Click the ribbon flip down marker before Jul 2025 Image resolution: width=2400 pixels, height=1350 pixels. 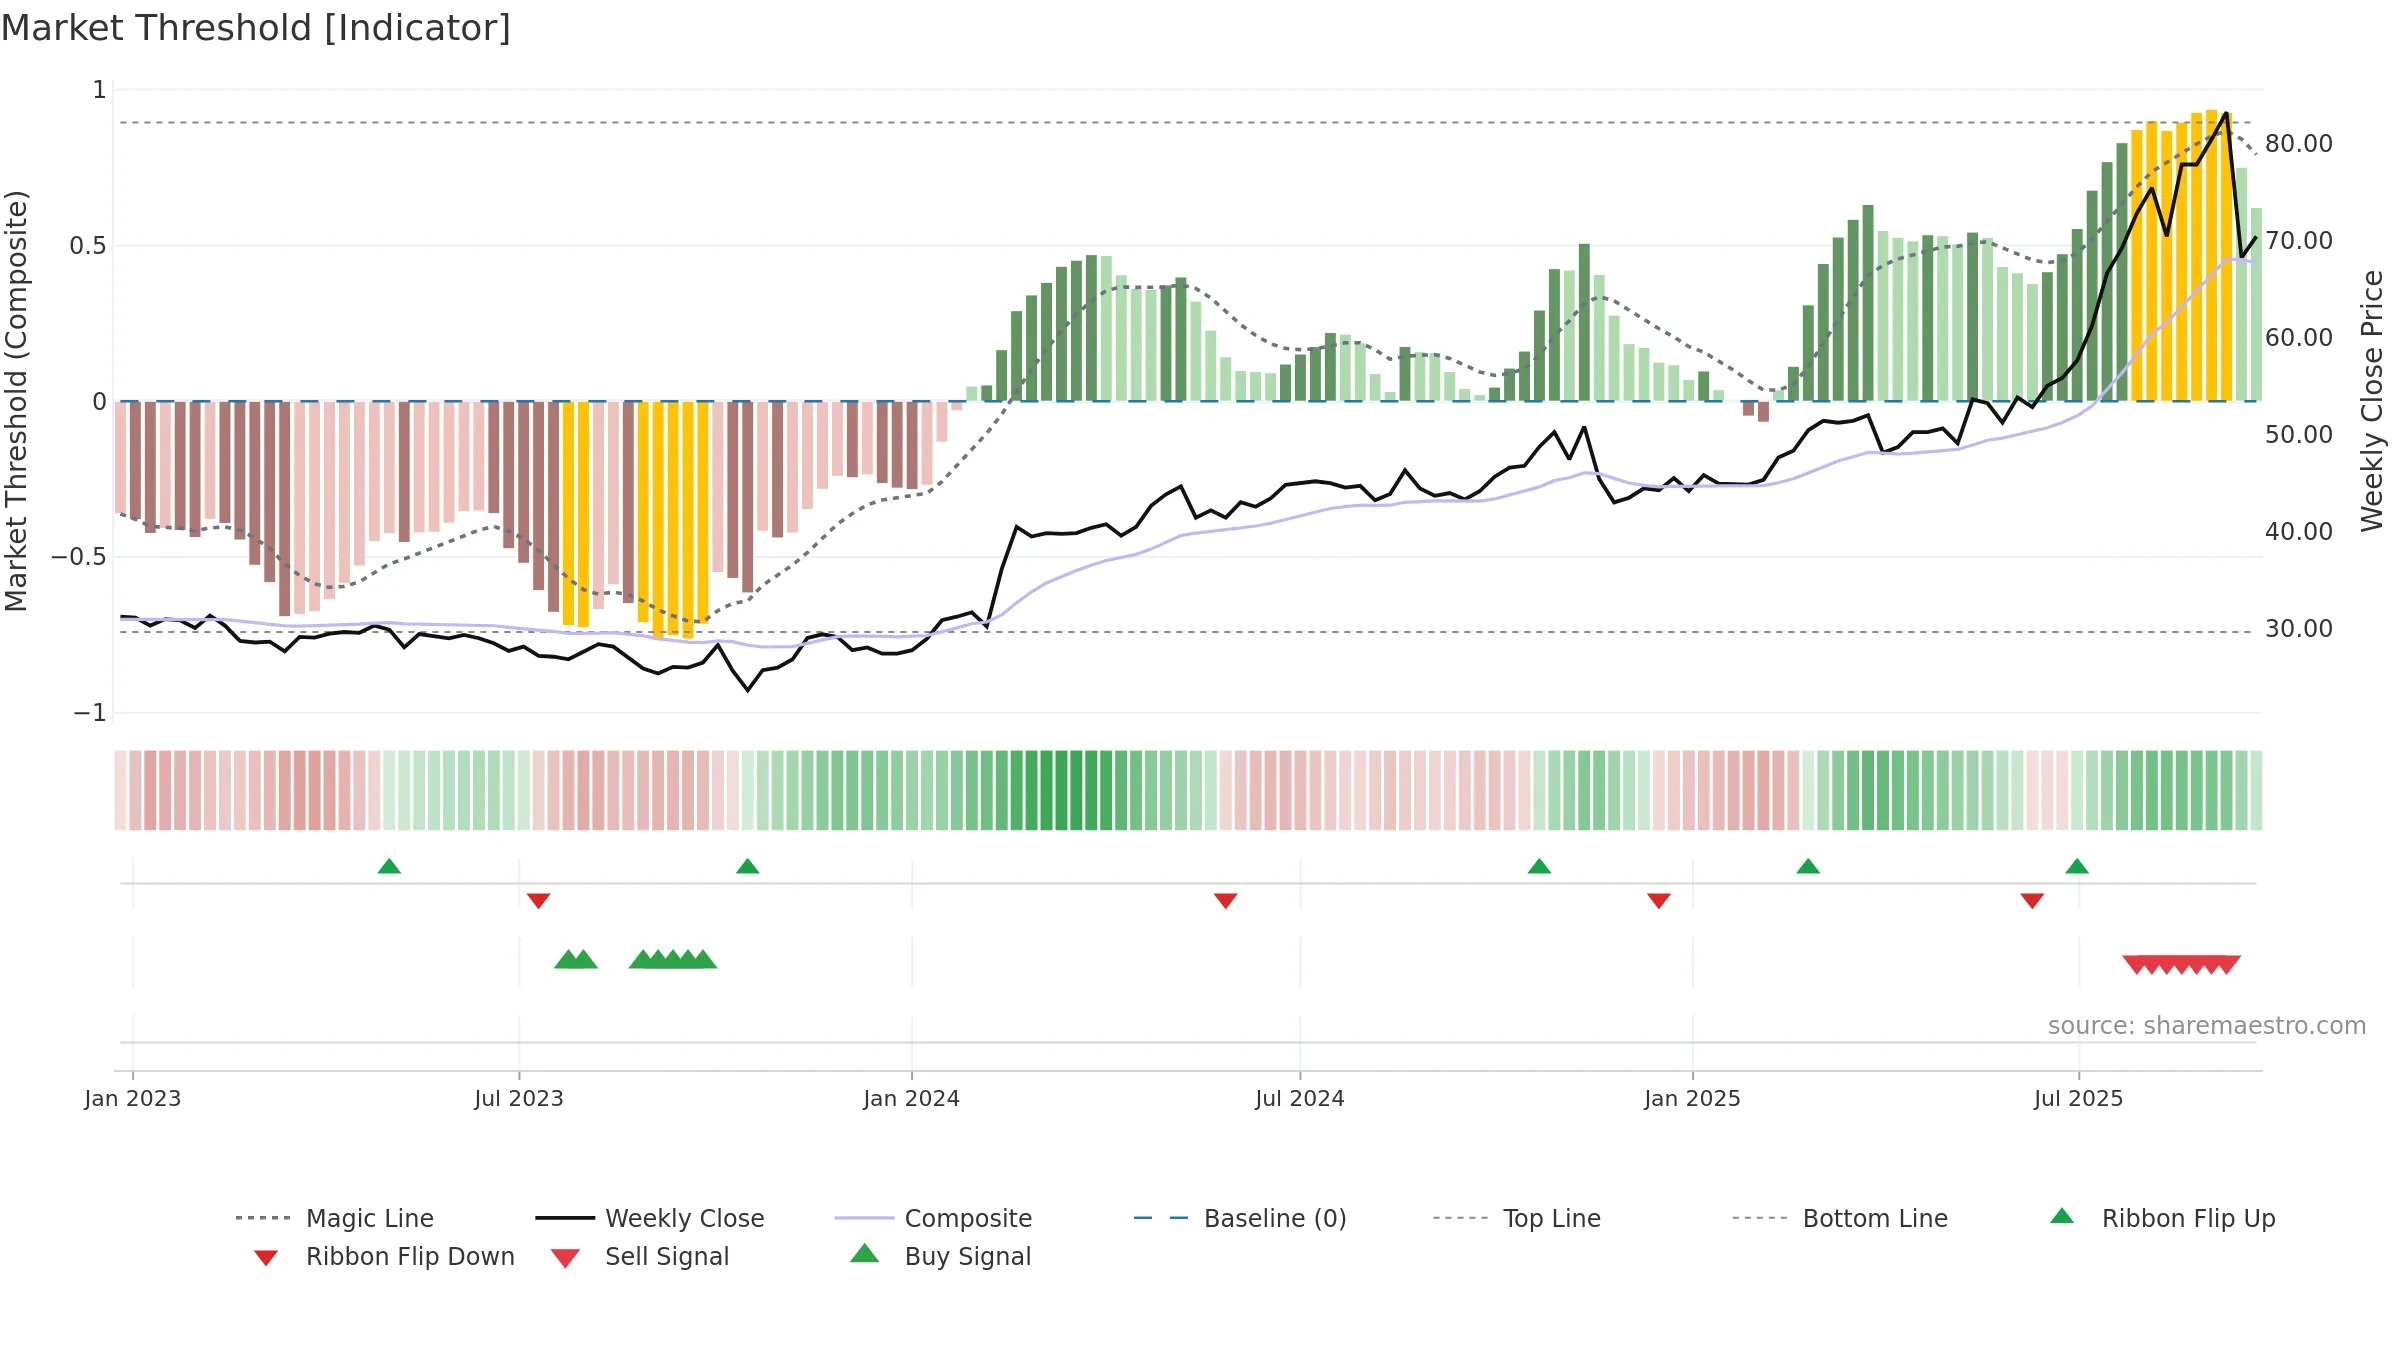[x=2032, y=901]
